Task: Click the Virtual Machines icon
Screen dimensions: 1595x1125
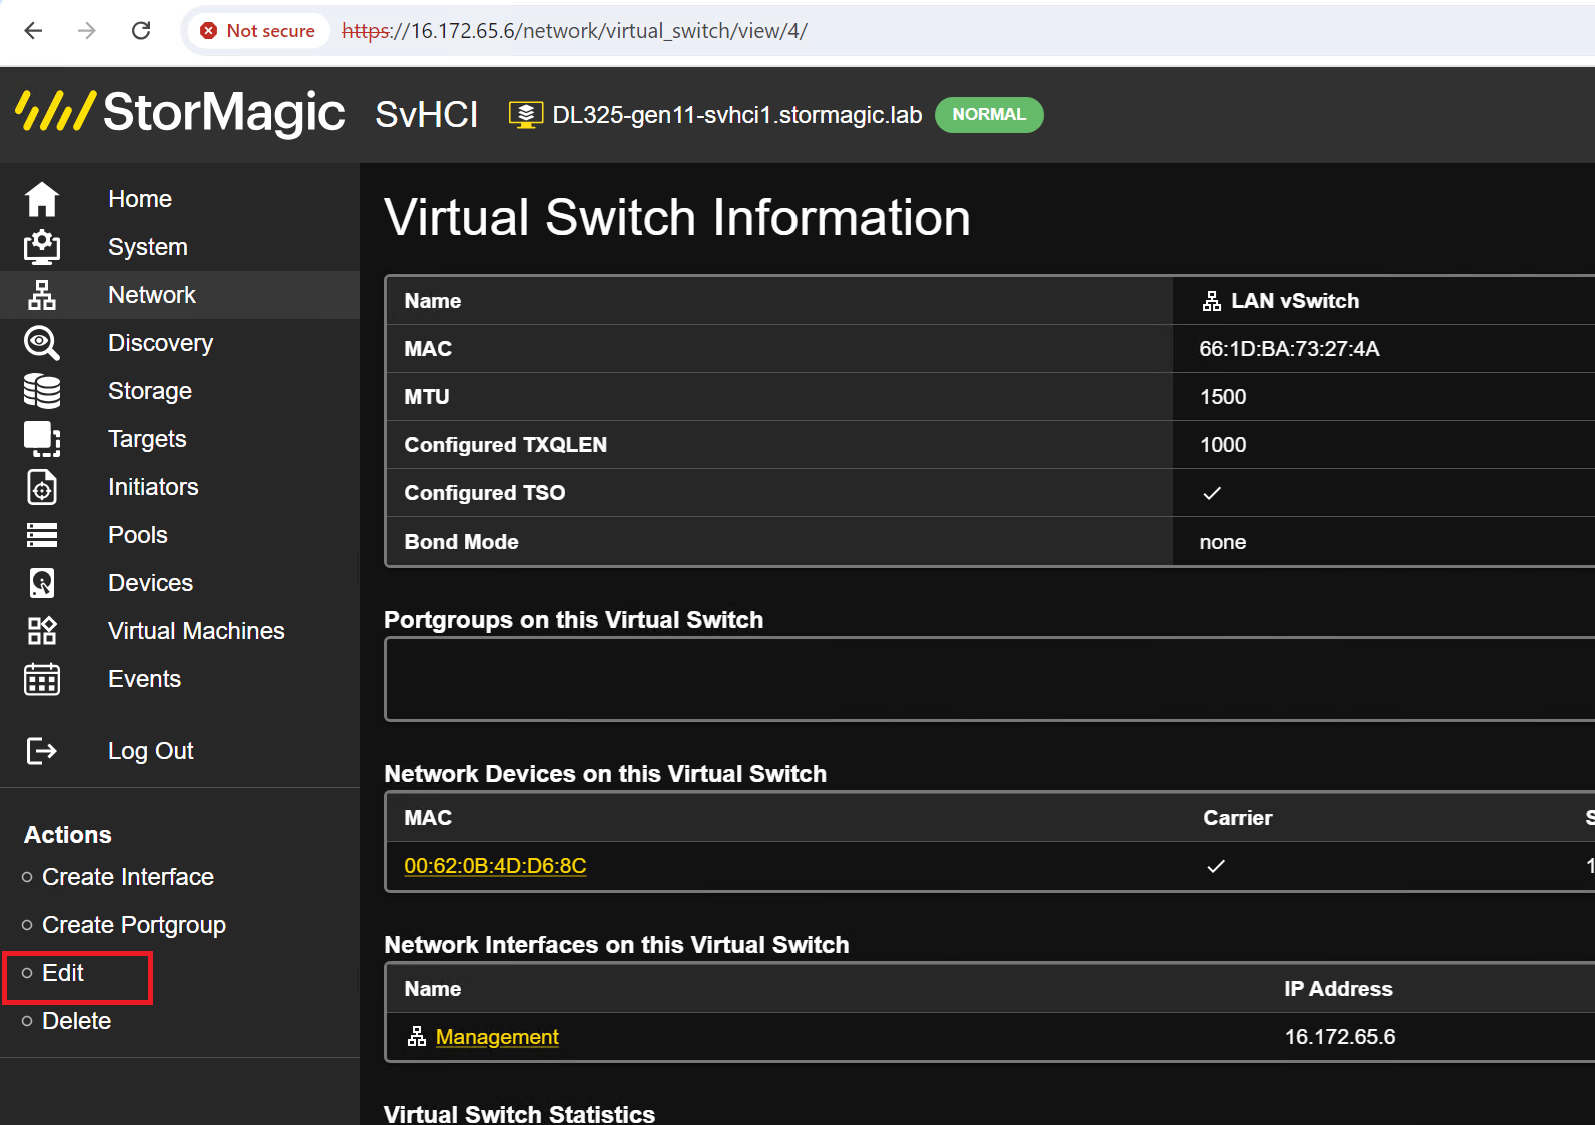Action: [x=41, y=631]
